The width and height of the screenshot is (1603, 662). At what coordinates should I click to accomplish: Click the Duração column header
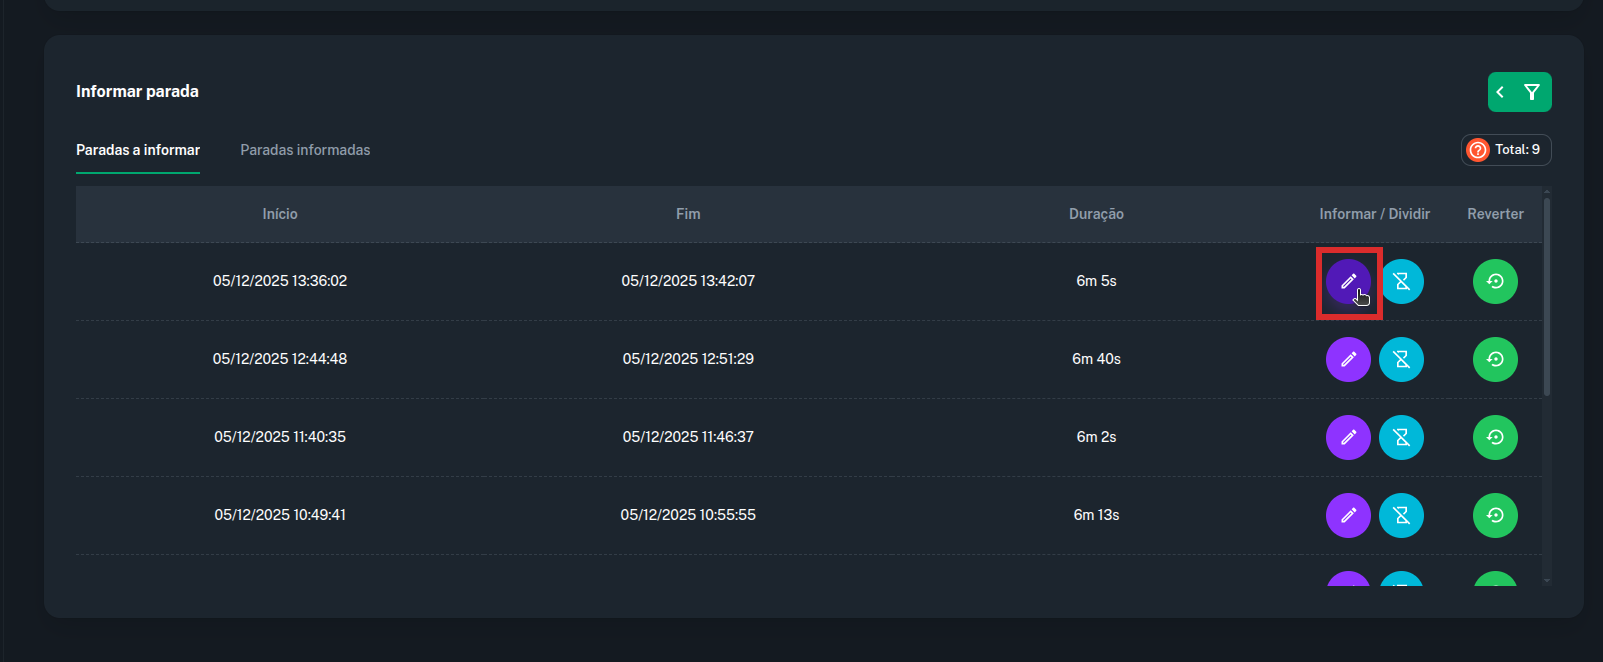click(1096, 214)
